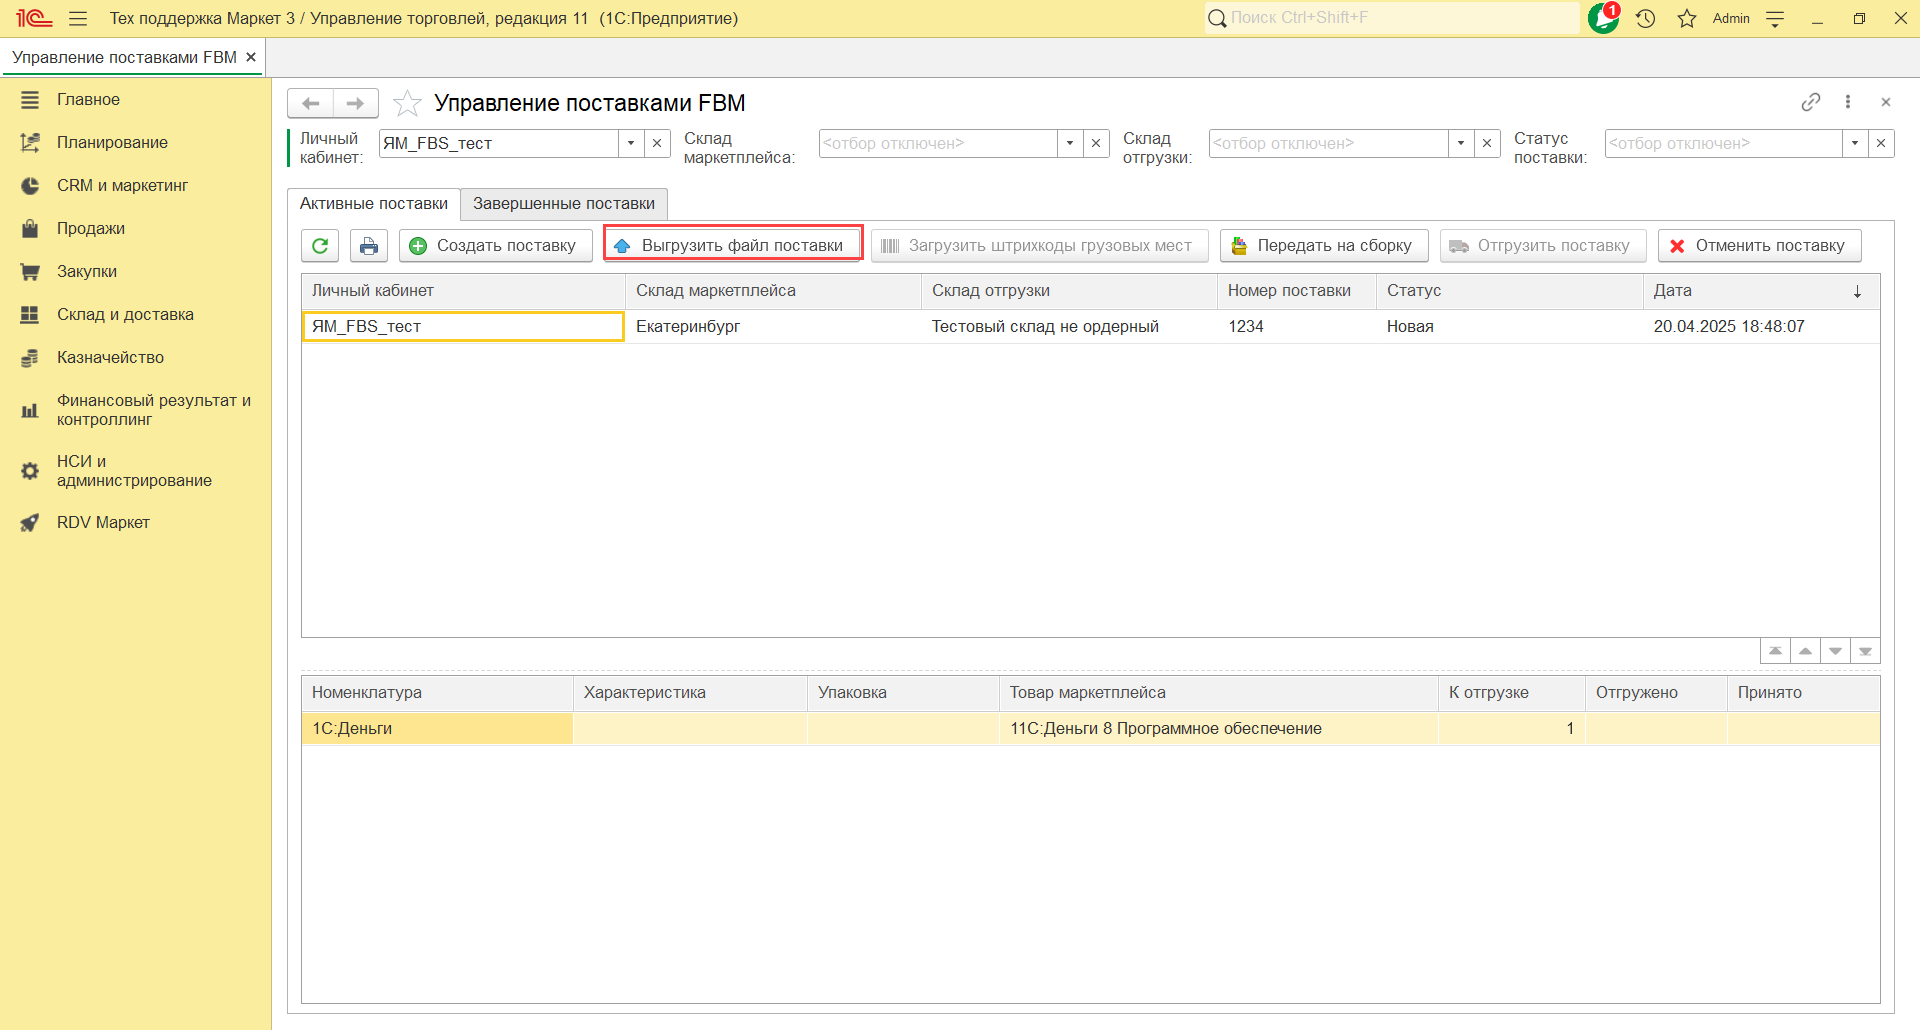1920x1030 pixels.
Task: Click the print icon button
Action: coord(369,246)
